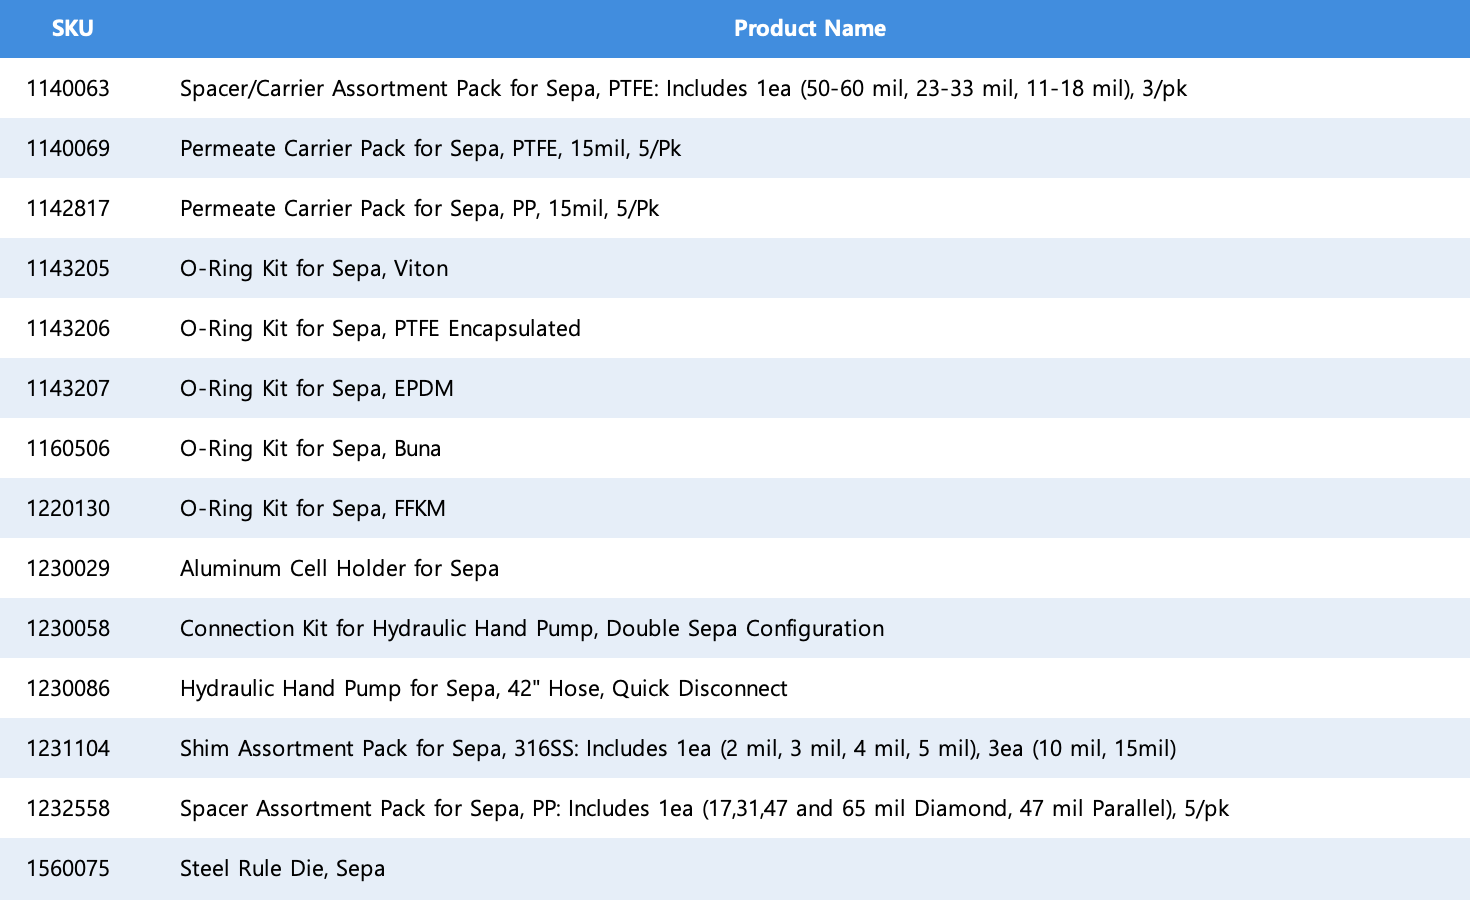Click Permeate Carrier Pack PTFE 15mil row text

coord(430,148)
